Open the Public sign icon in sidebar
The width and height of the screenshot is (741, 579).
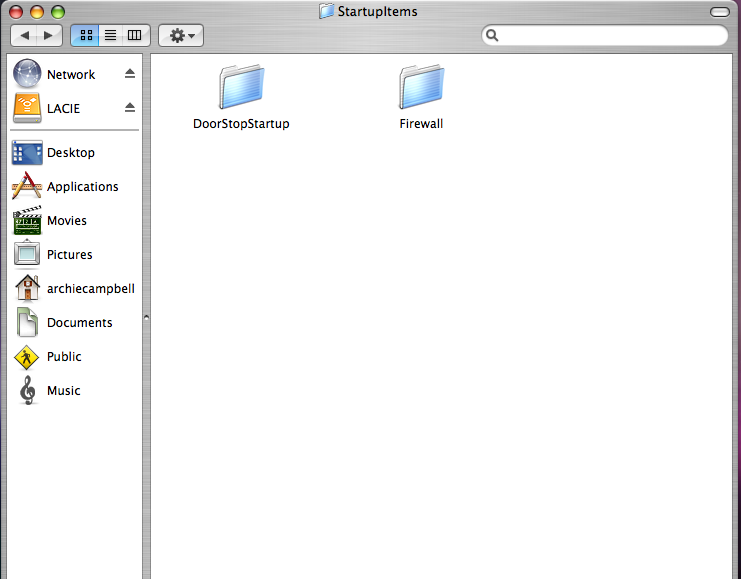coord(26,357)
